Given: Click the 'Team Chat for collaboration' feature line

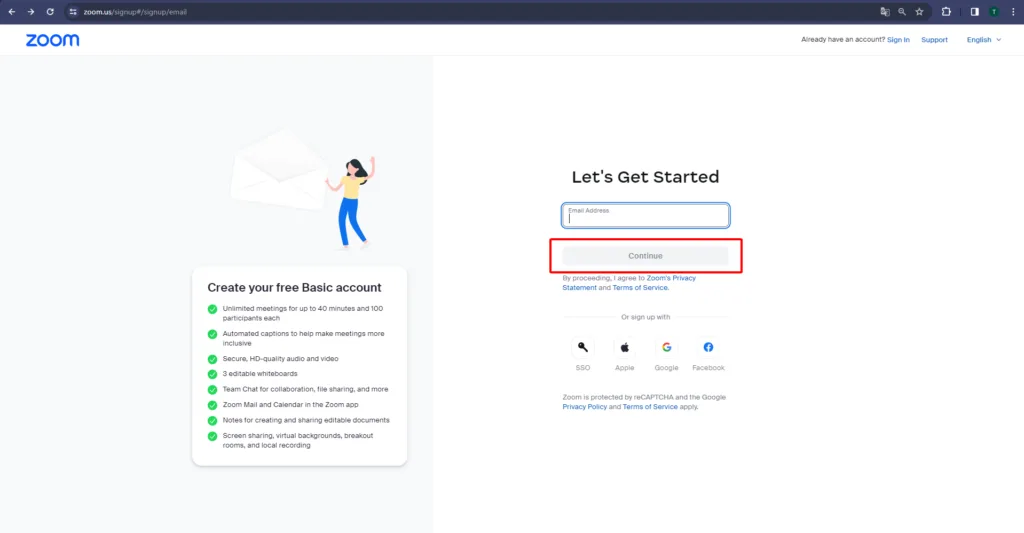Looking at the screenshot, I should (306, 389).
